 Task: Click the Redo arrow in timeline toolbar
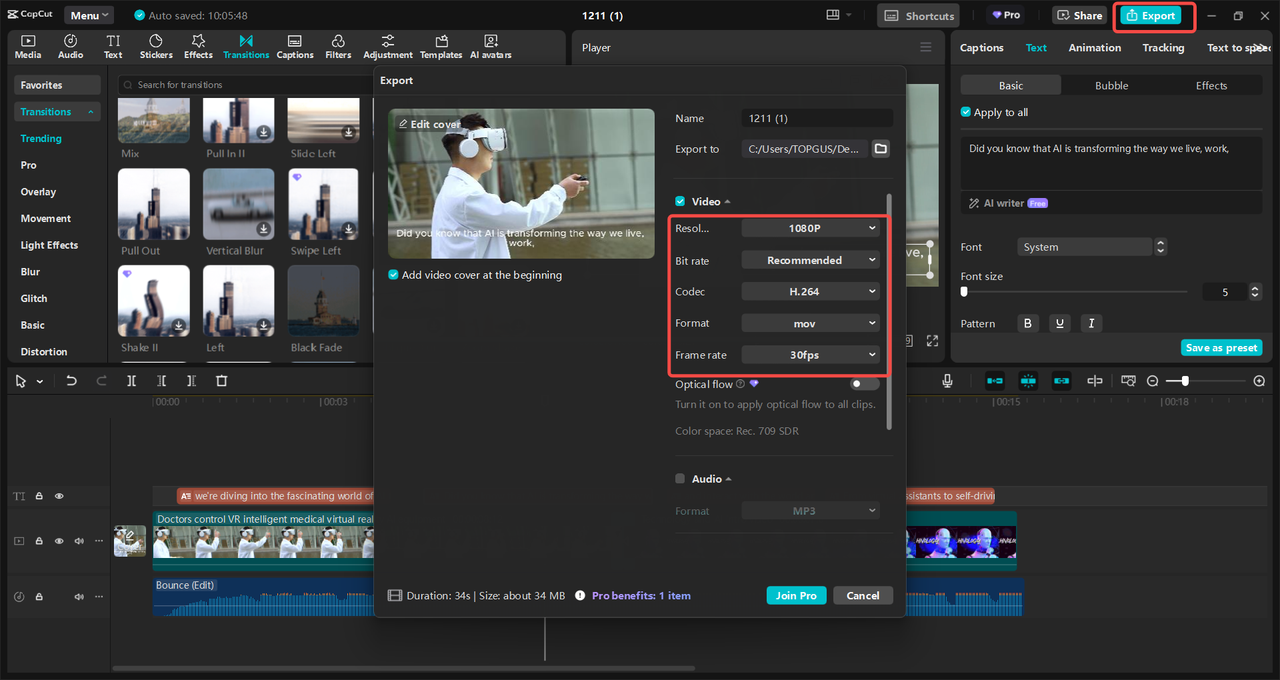101,381
